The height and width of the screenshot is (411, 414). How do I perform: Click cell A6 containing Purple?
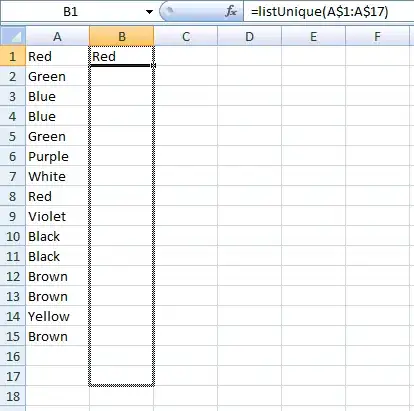pyautogui.click(x=57, y=156)
